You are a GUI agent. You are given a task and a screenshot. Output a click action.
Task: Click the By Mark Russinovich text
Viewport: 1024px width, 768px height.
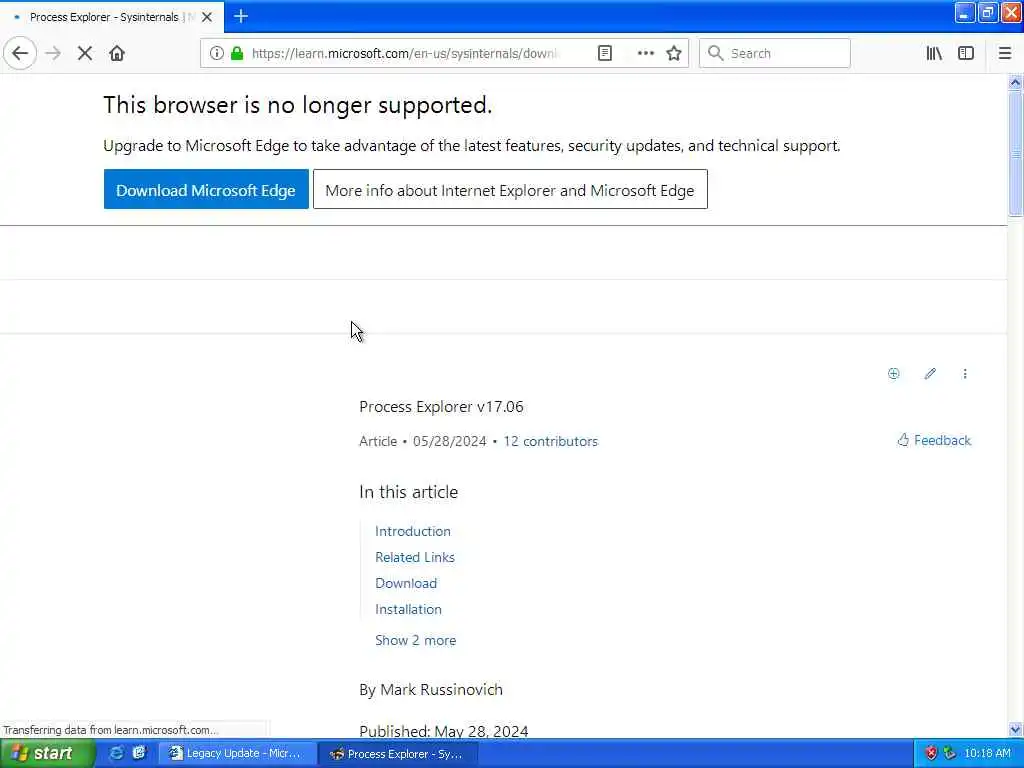tap(431, 690)
